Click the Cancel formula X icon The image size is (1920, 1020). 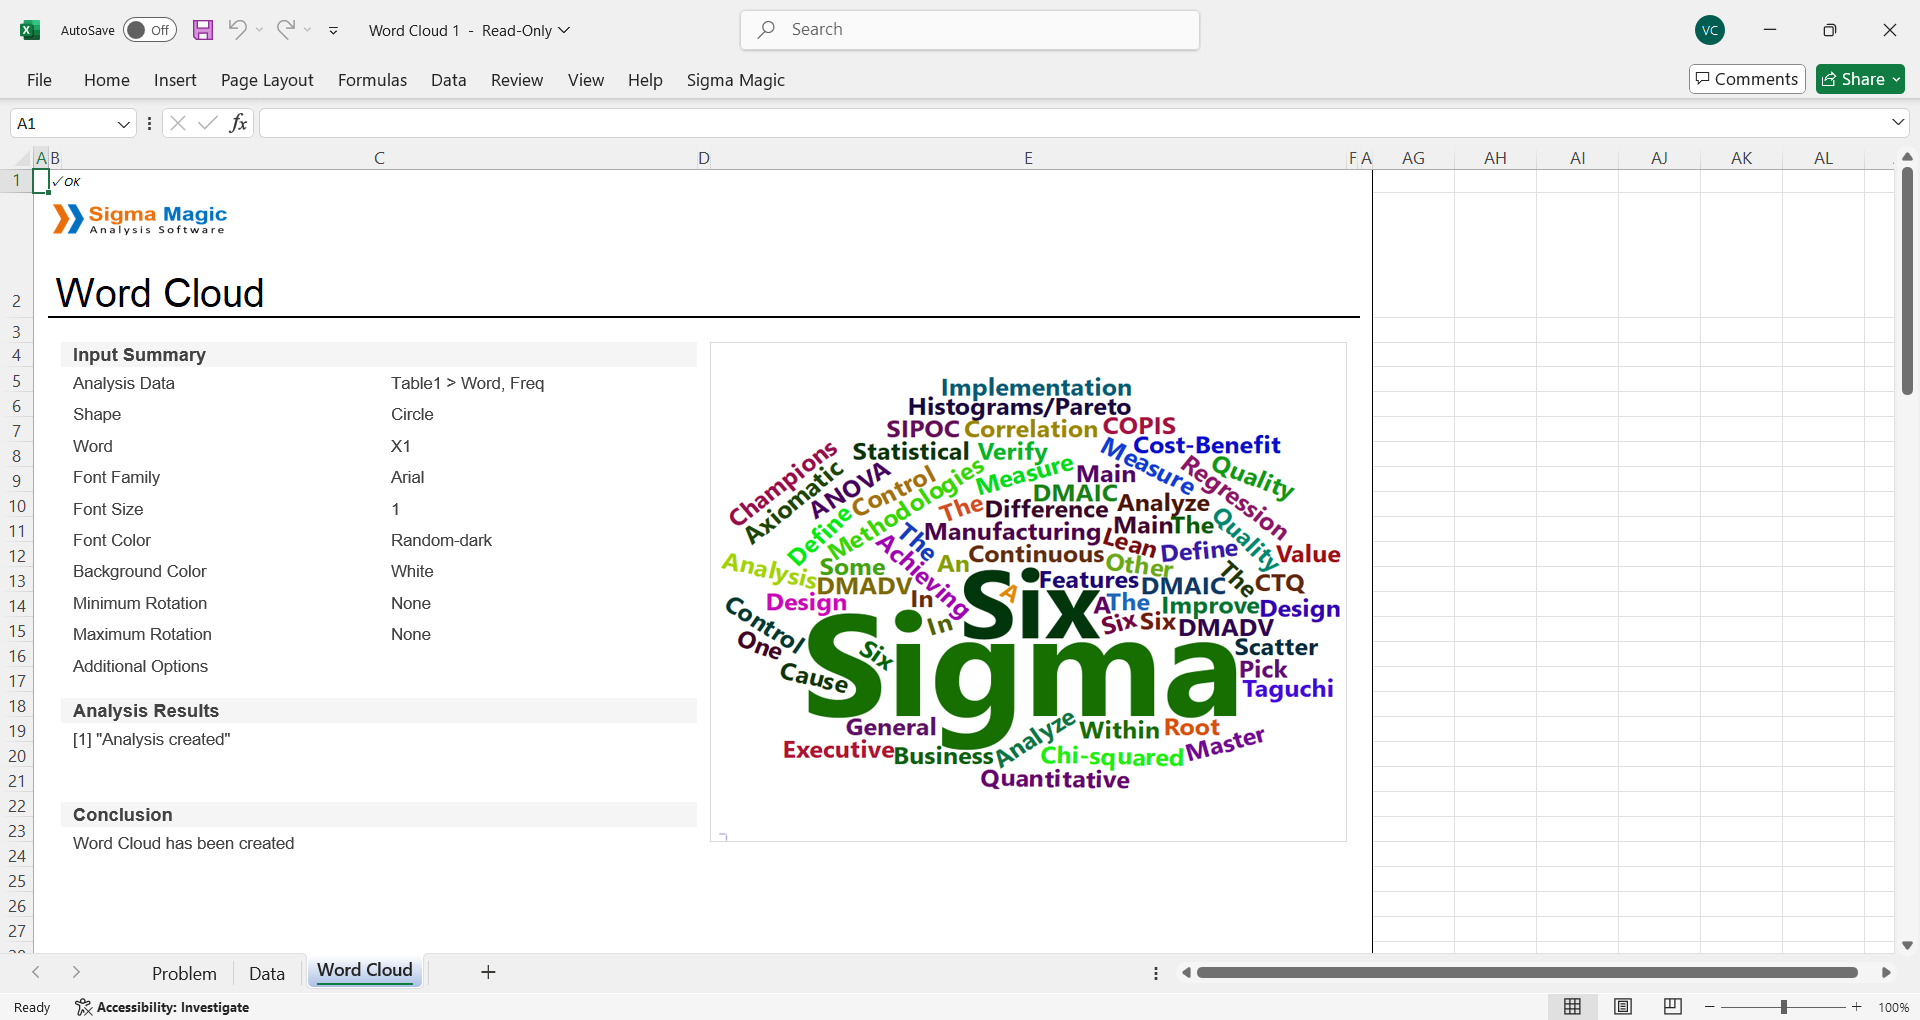(x=178, y=123)
